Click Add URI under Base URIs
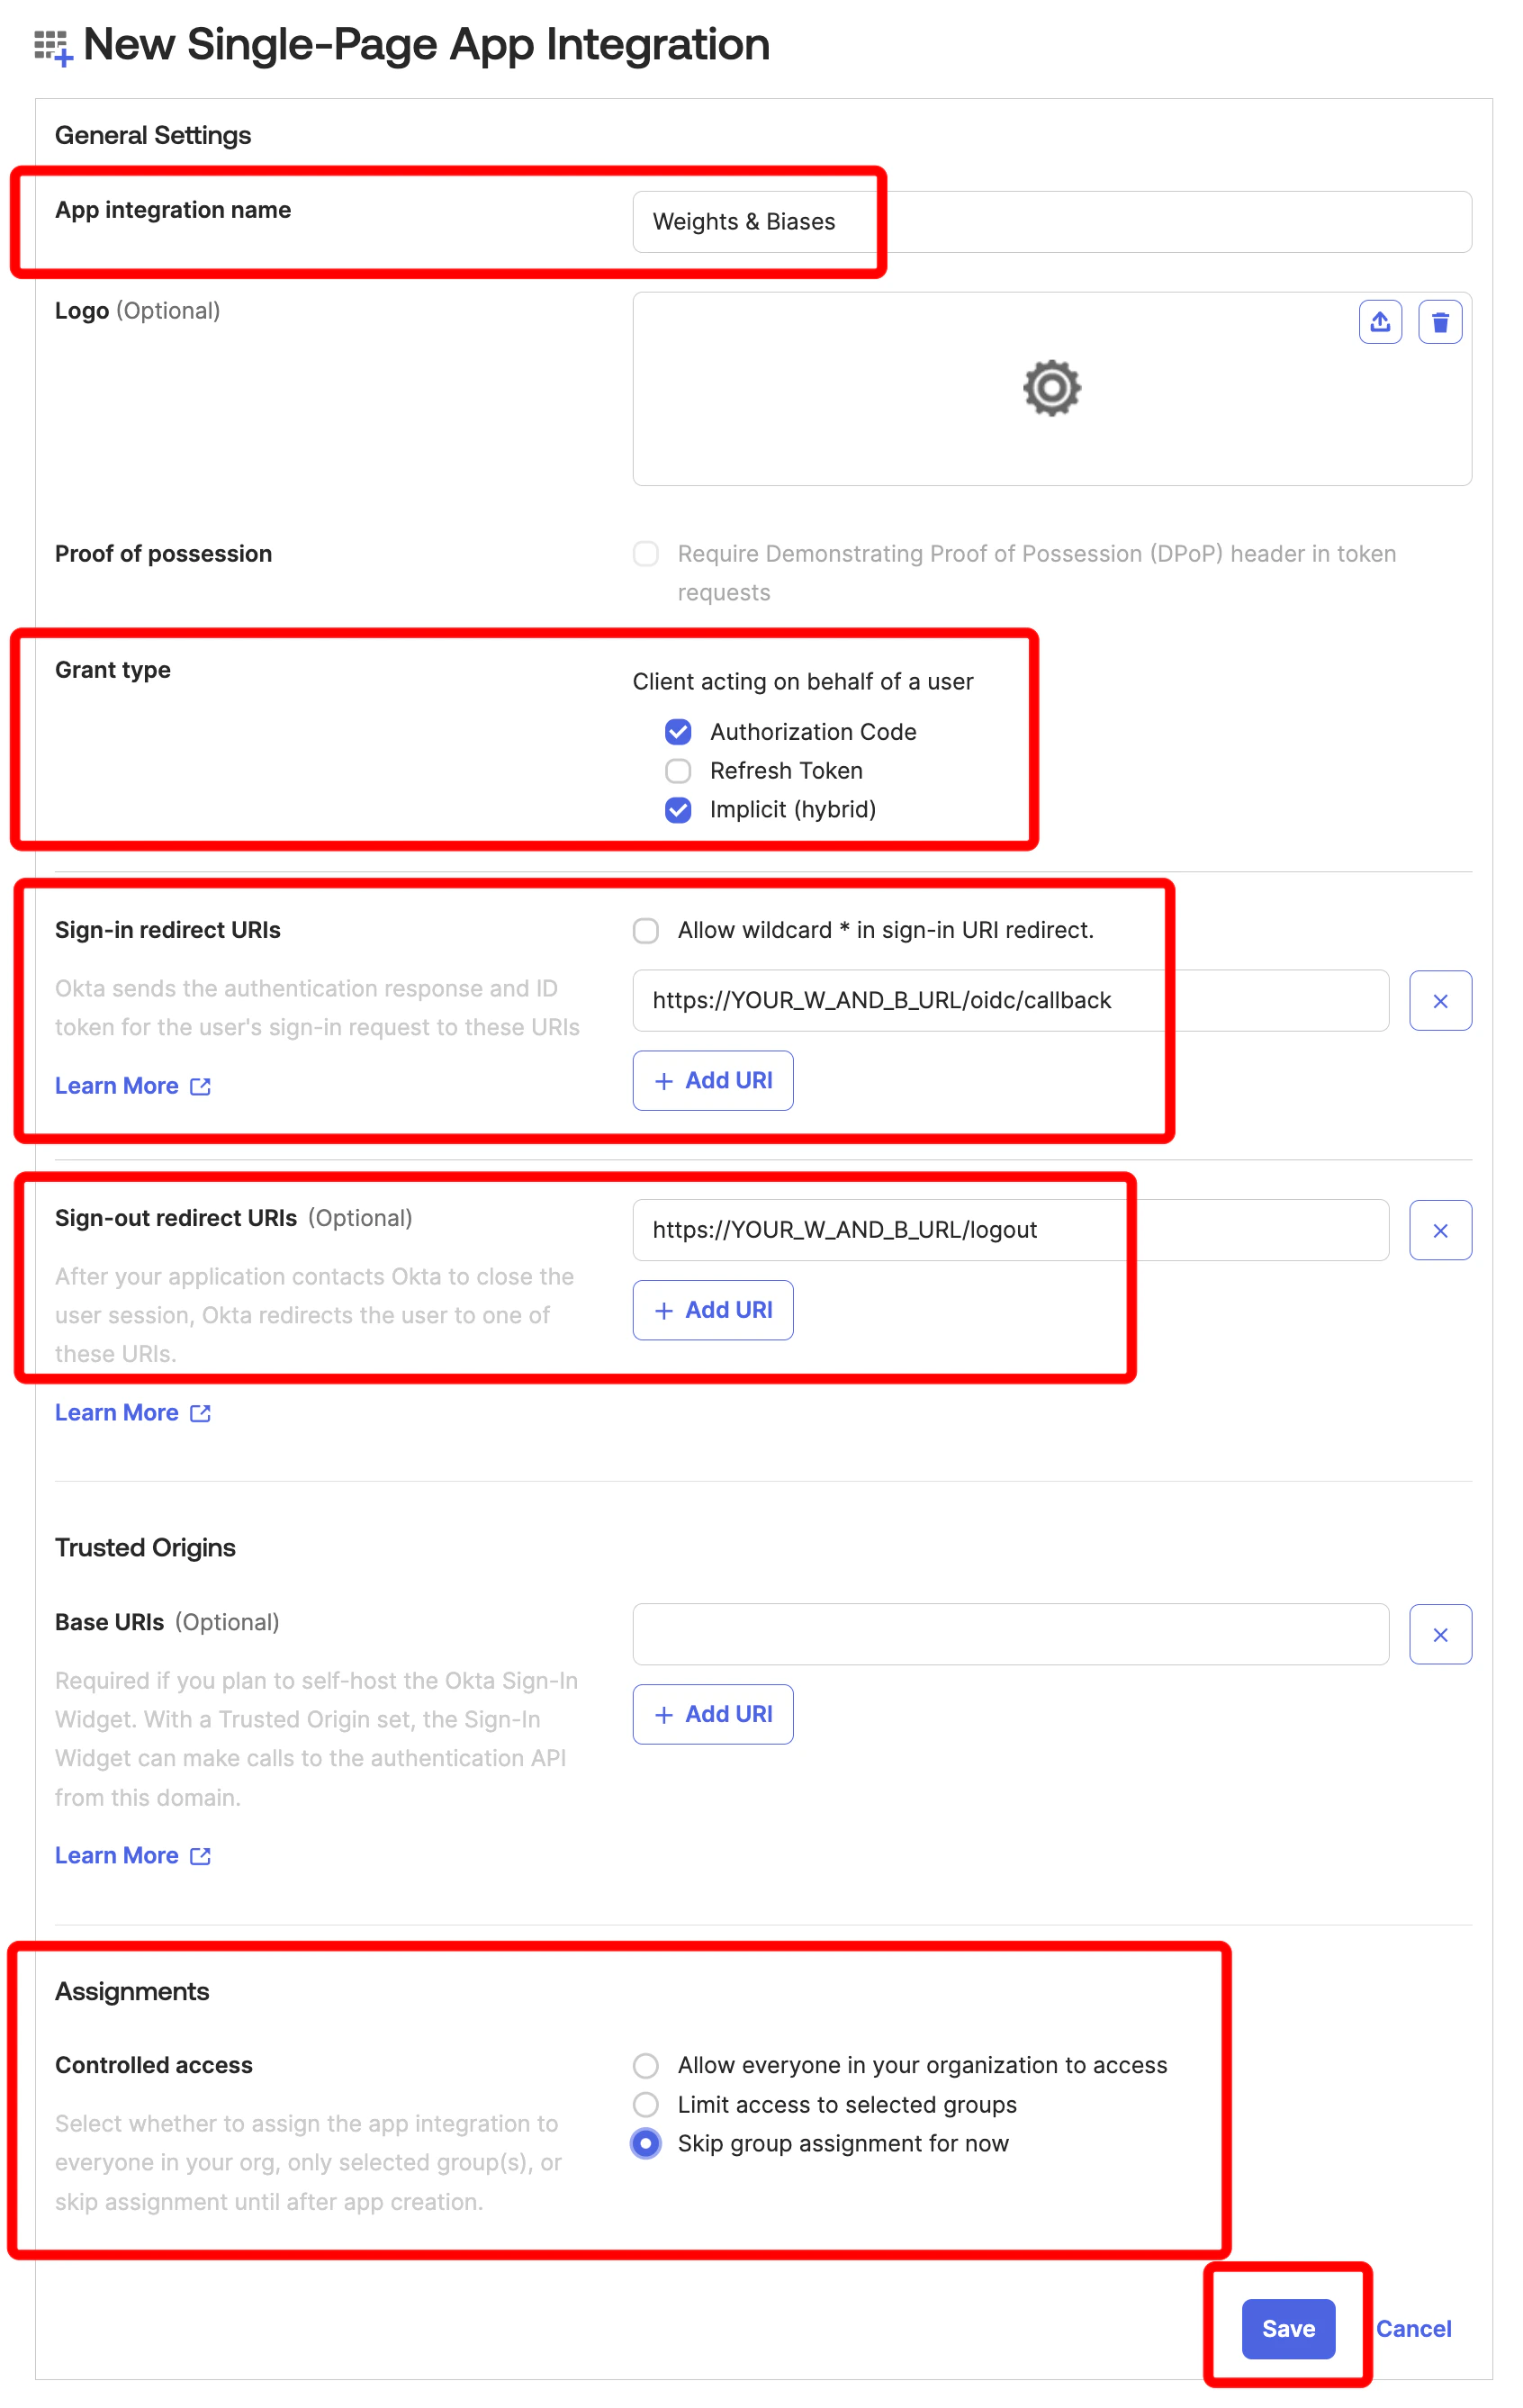The height and width of the screenshot is (2408, 1523). [x=712, y=1714]
